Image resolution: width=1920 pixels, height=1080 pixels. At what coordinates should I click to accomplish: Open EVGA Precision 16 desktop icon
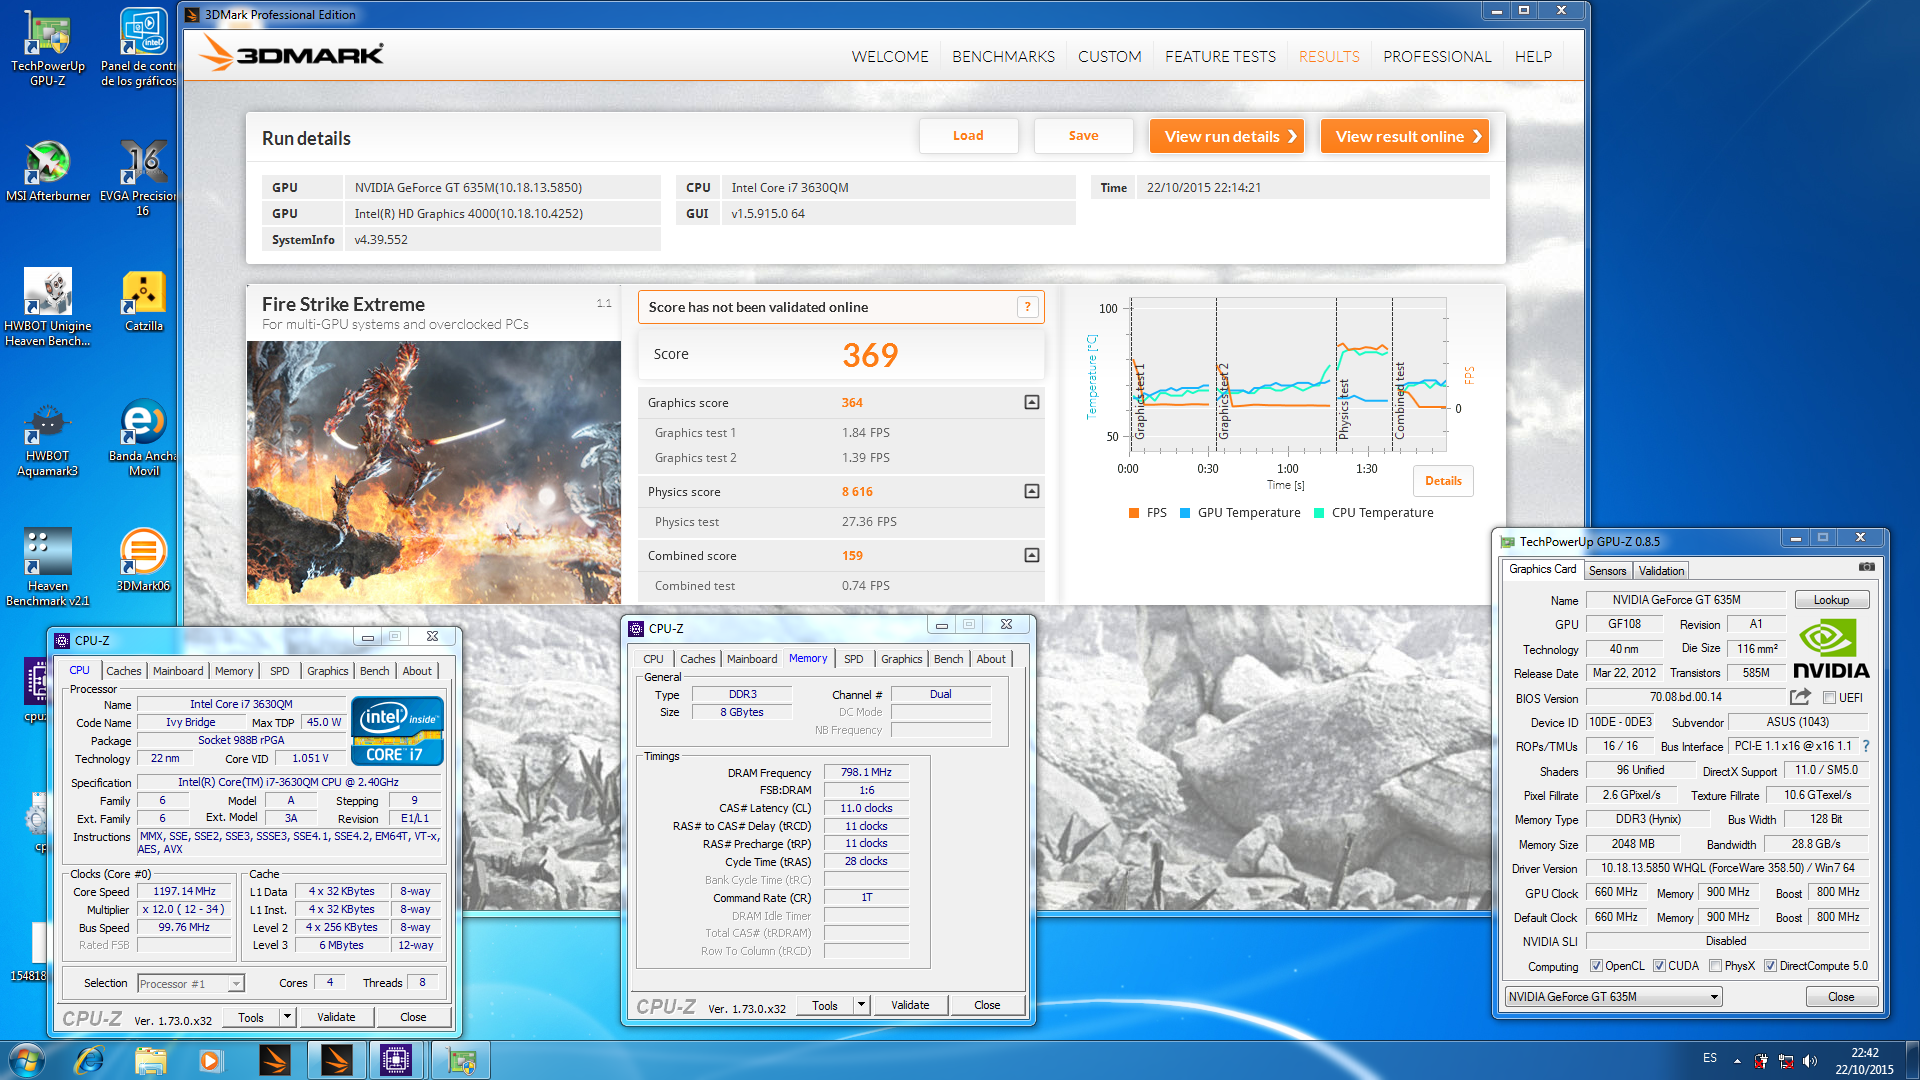tap(142, 178)
